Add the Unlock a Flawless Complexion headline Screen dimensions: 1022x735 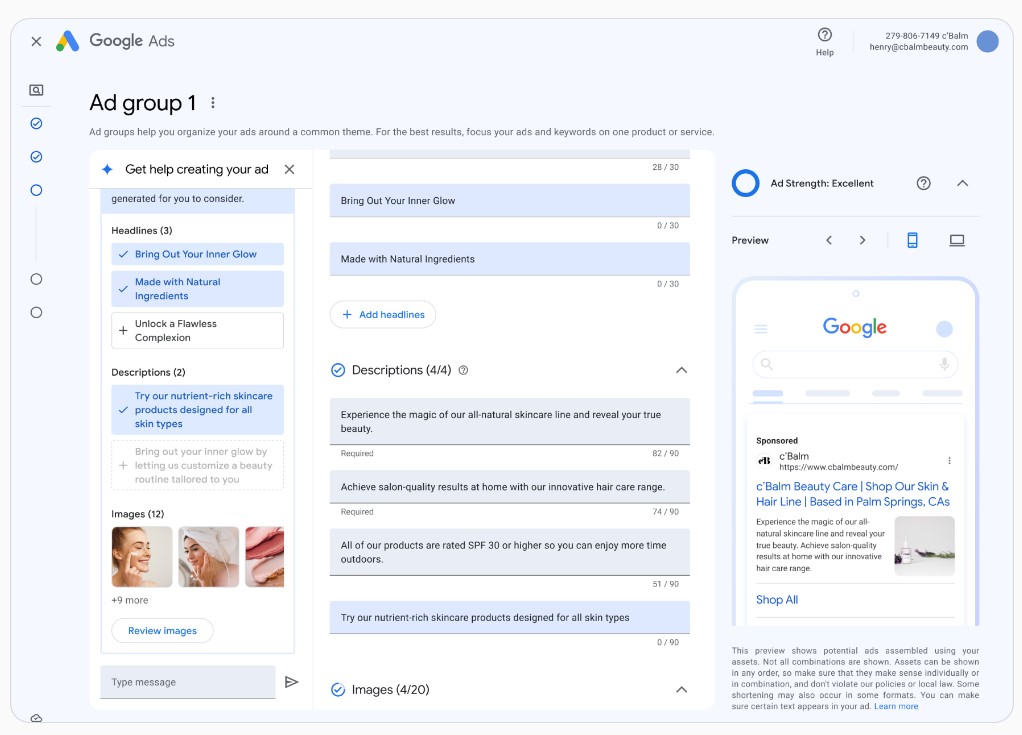pyautogui.click(x=197, y=330)
